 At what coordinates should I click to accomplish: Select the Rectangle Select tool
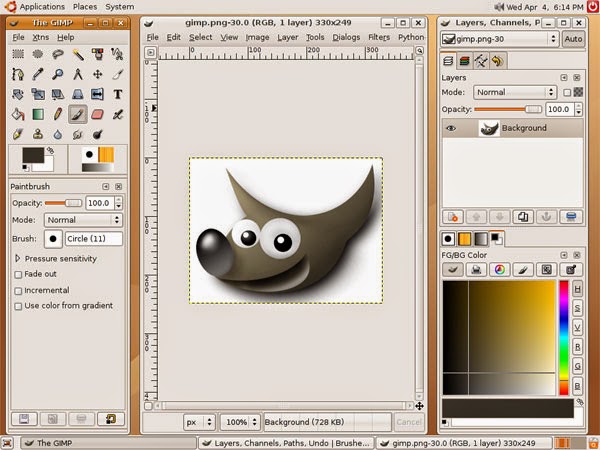tap(18, 54)
